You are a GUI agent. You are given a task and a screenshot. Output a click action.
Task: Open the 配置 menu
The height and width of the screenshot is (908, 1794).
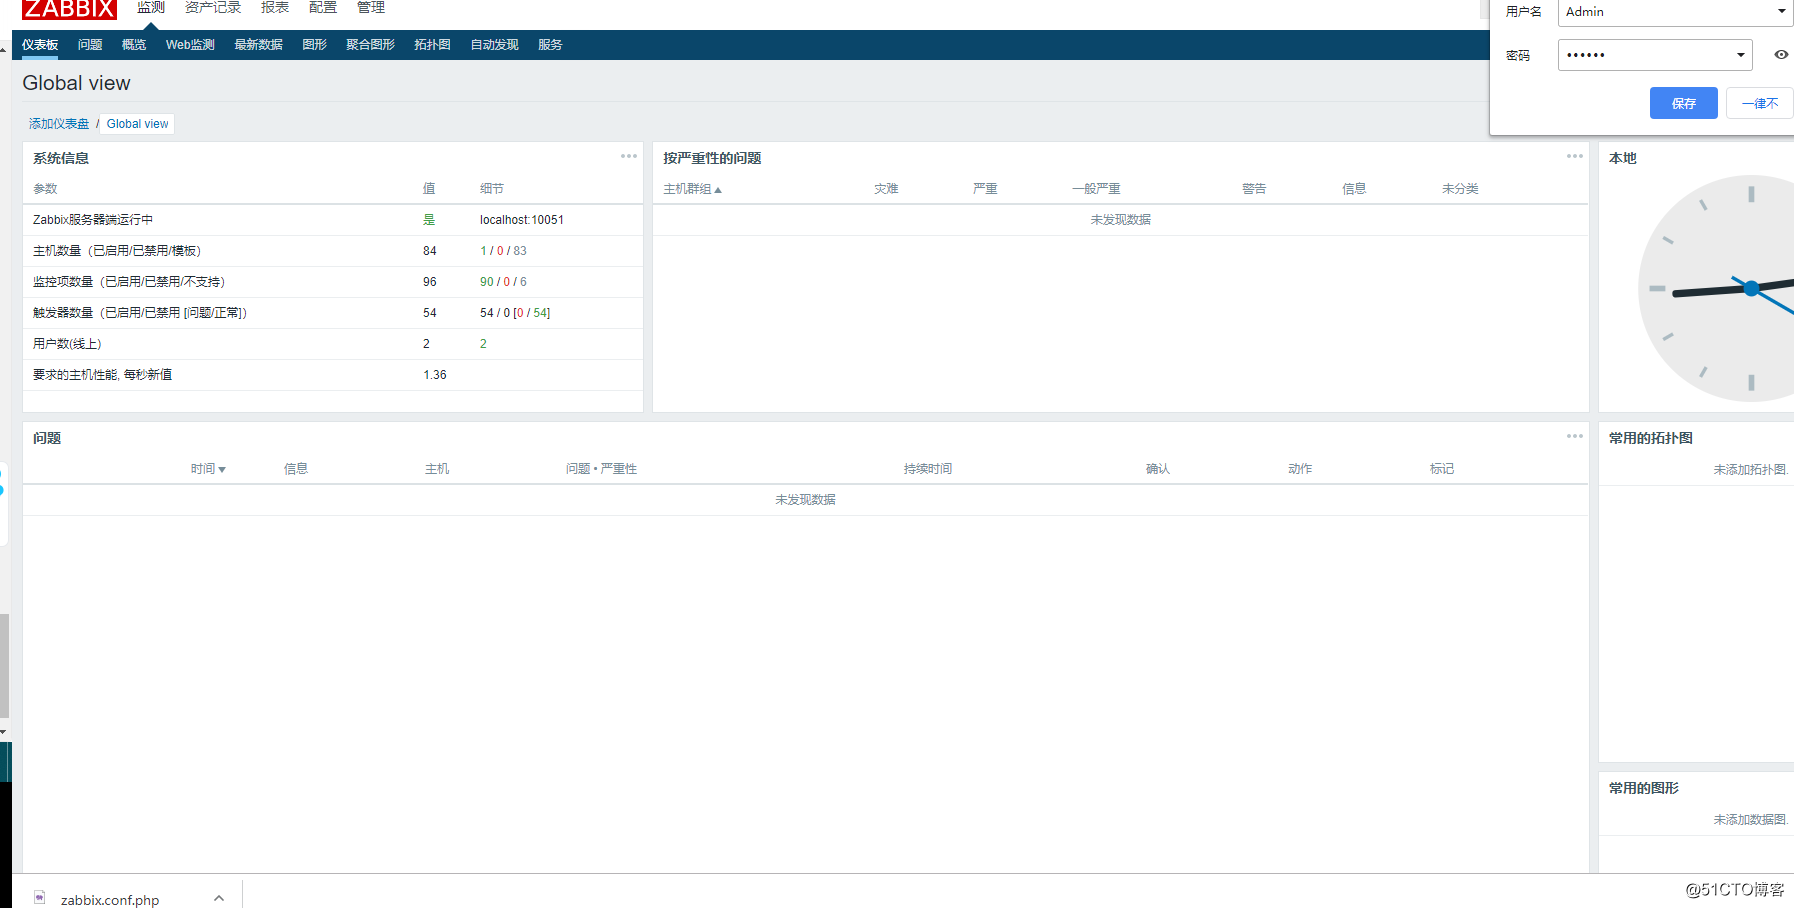pyautogui.click(x=322, y=8)
